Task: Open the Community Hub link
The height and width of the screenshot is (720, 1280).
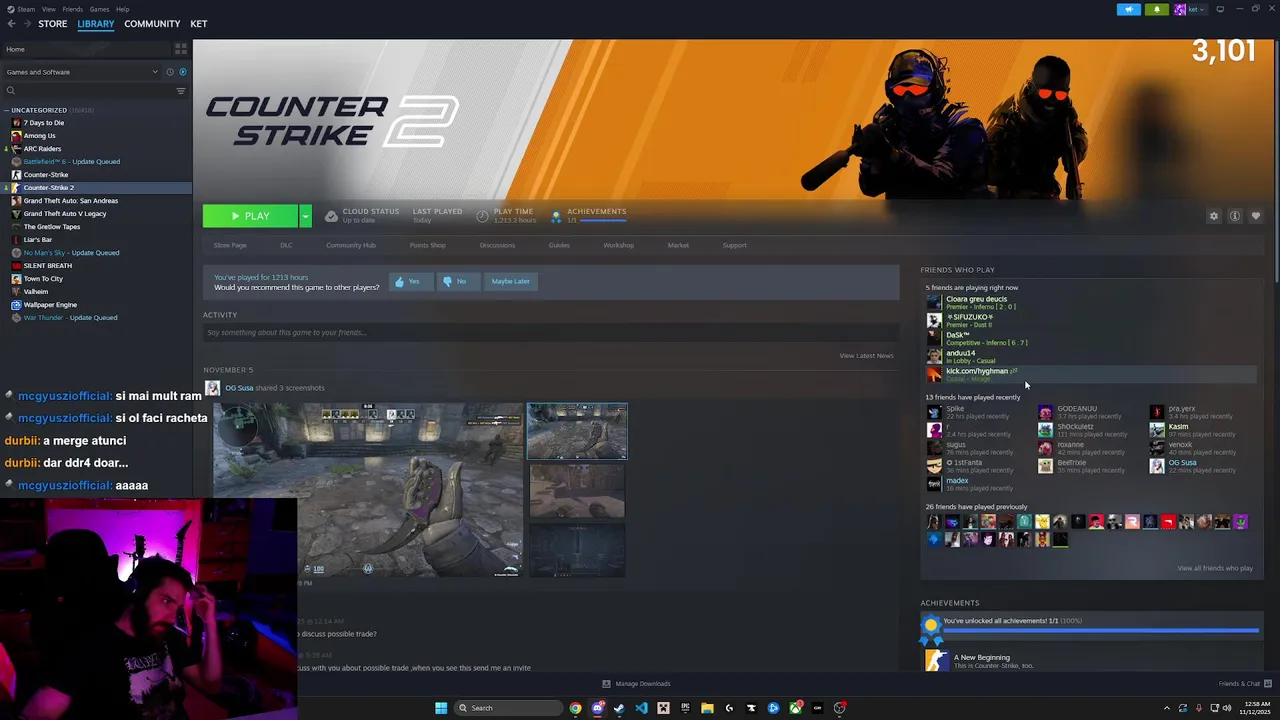Action: click(x=351, y=245)
